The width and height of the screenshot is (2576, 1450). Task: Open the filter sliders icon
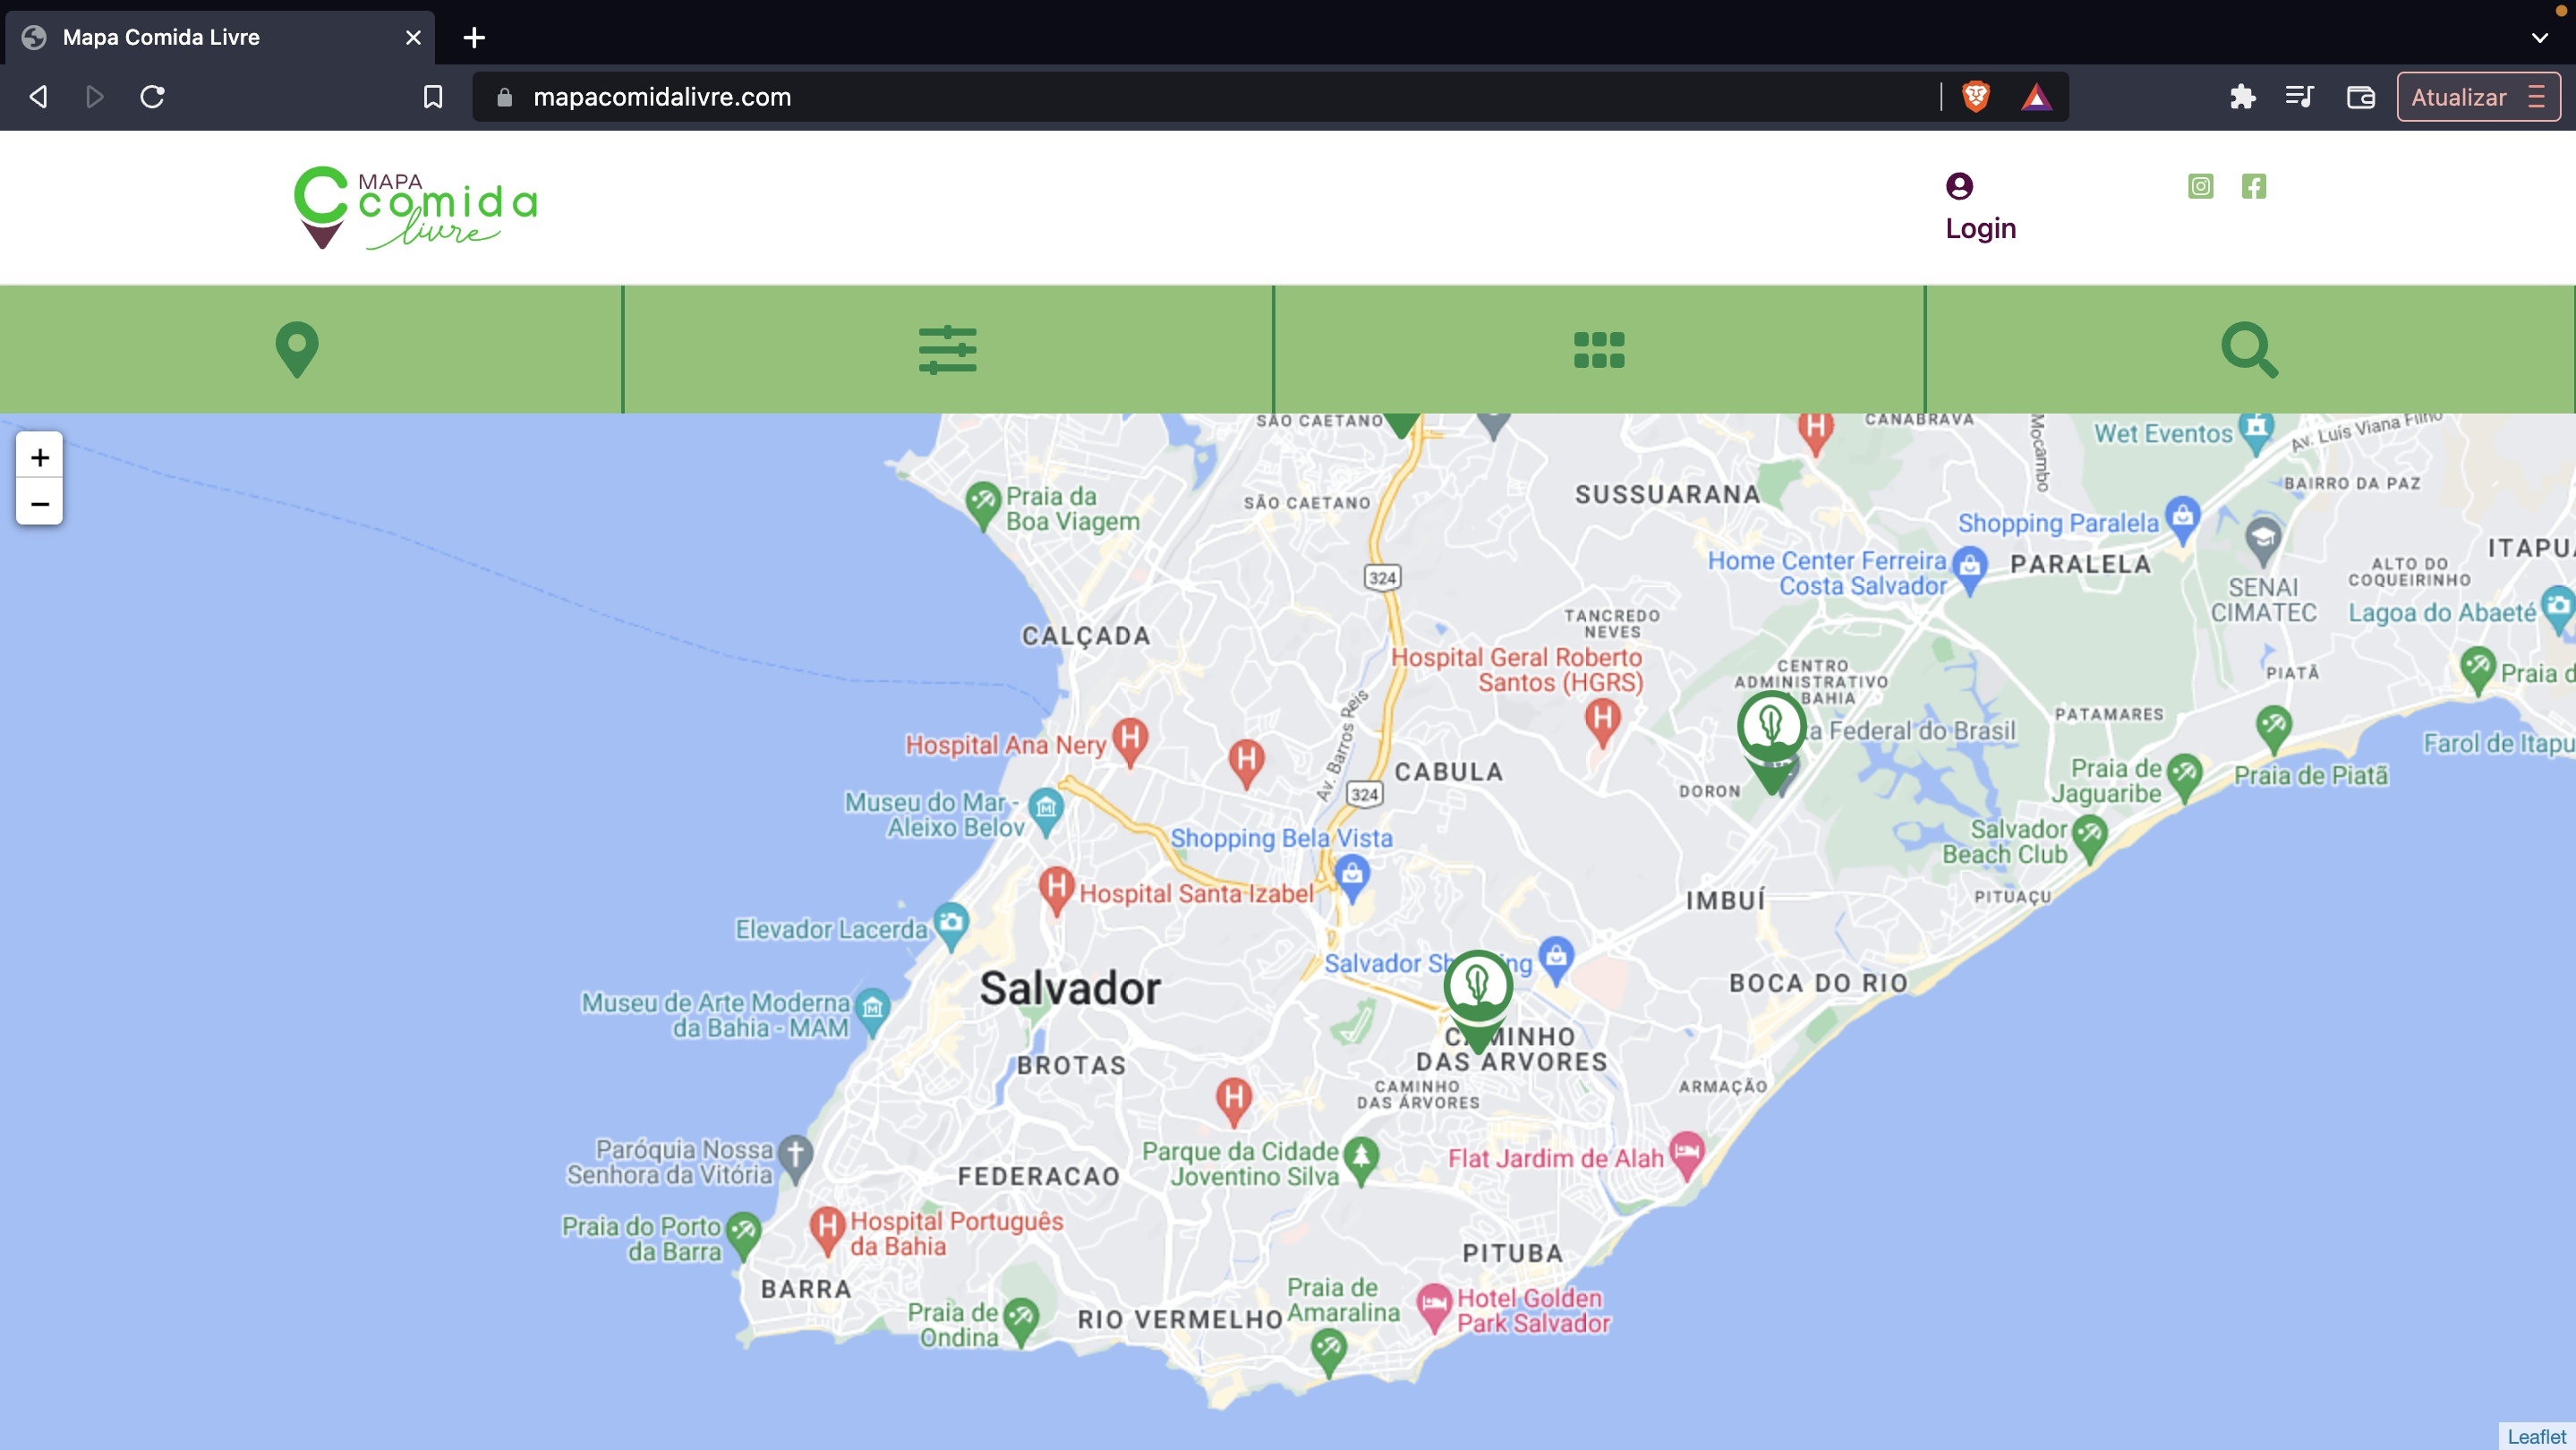947,349
